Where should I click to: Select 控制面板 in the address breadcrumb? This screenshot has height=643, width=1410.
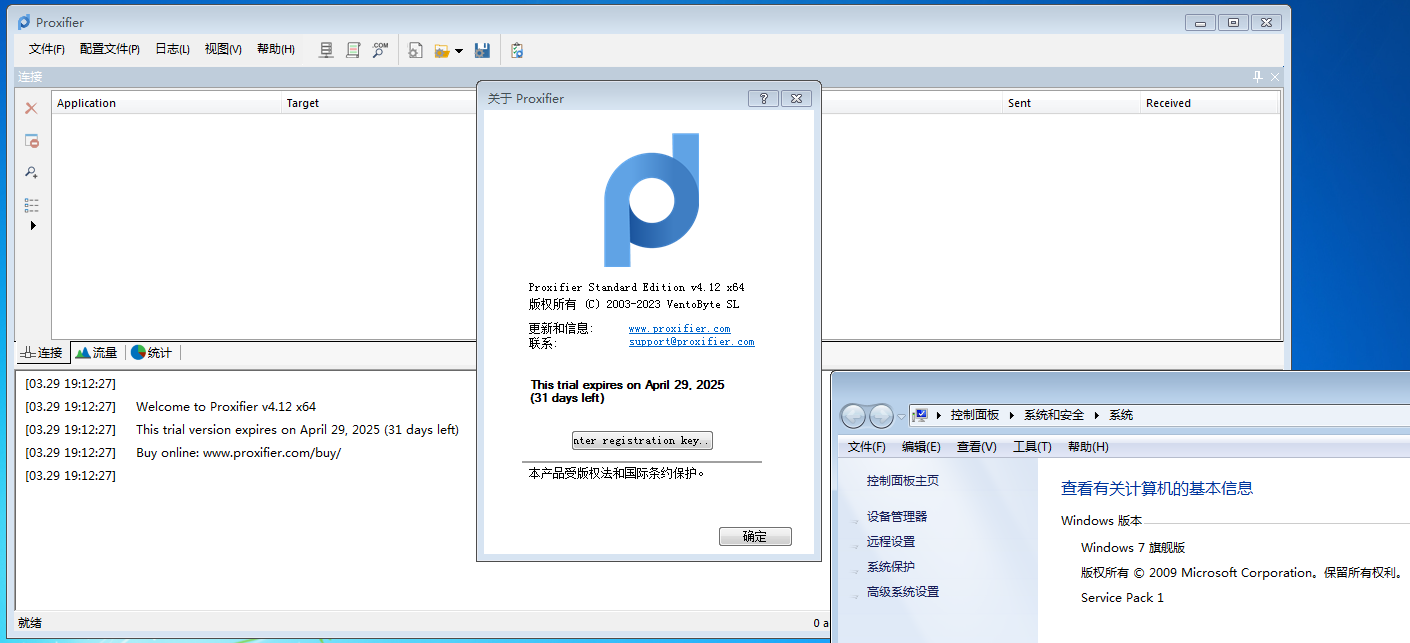pos(975,415)
